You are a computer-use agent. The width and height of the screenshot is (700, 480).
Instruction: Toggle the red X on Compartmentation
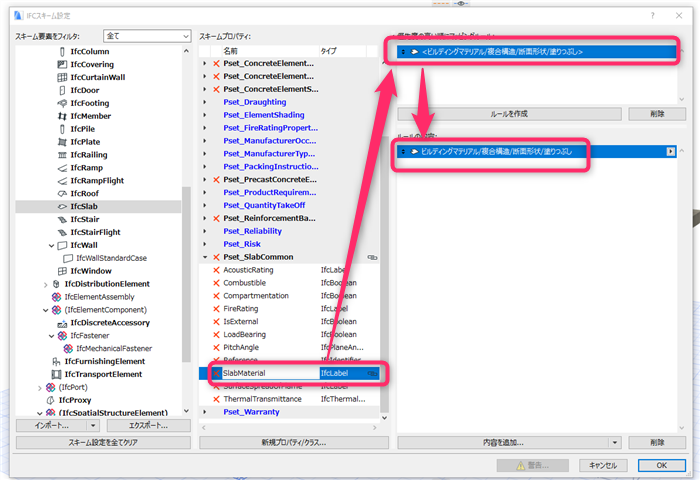(x=216, y=296)
